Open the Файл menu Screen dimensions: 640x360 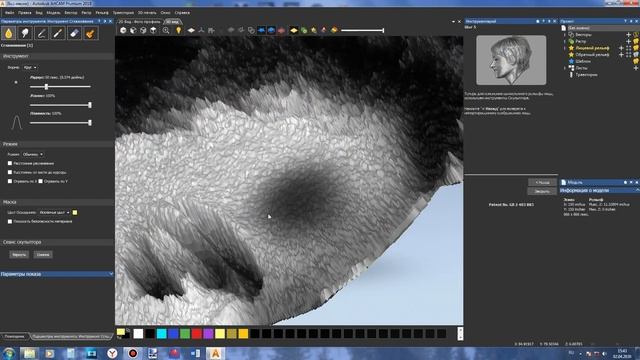(x=9, y=13)
